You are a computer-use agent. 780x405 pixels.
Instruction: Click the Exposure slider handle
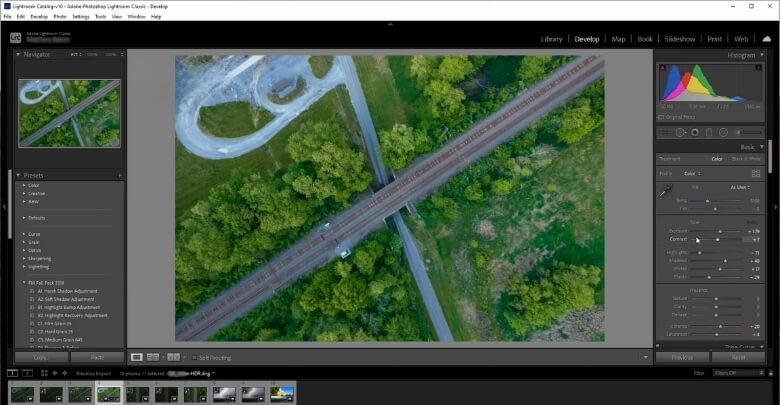point(720,231)
